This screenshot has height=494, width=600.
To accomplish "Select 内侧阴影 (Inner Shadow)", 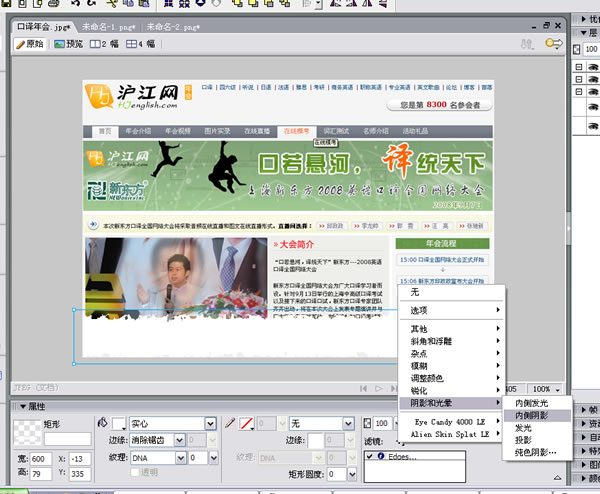I will 537,415.
